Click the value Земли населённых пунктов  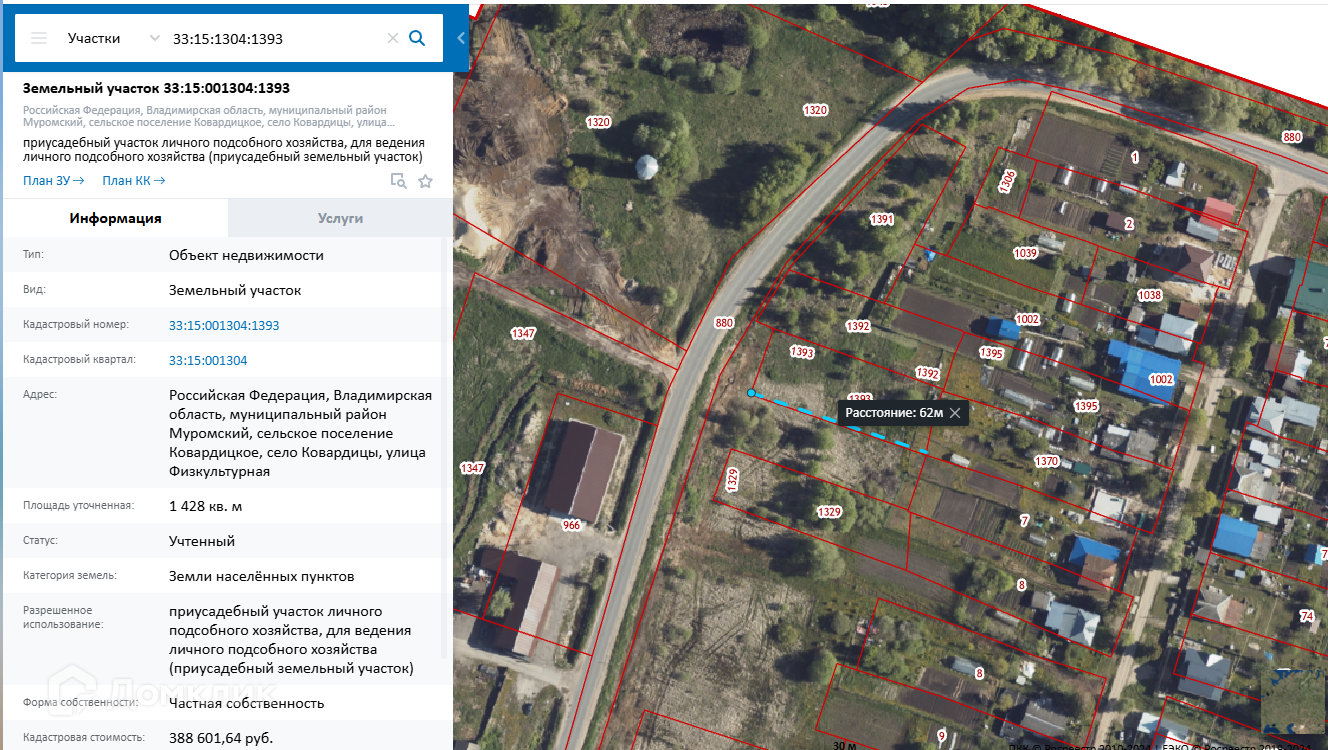pyautogui.click(x=262, y=576)
